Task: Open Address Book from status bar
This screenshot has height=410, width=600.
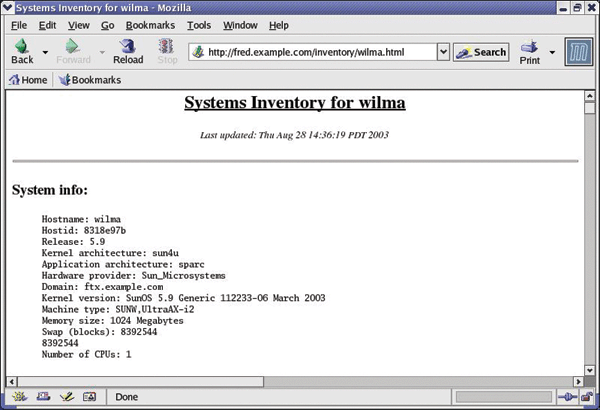Action: (x=90, y=397)
